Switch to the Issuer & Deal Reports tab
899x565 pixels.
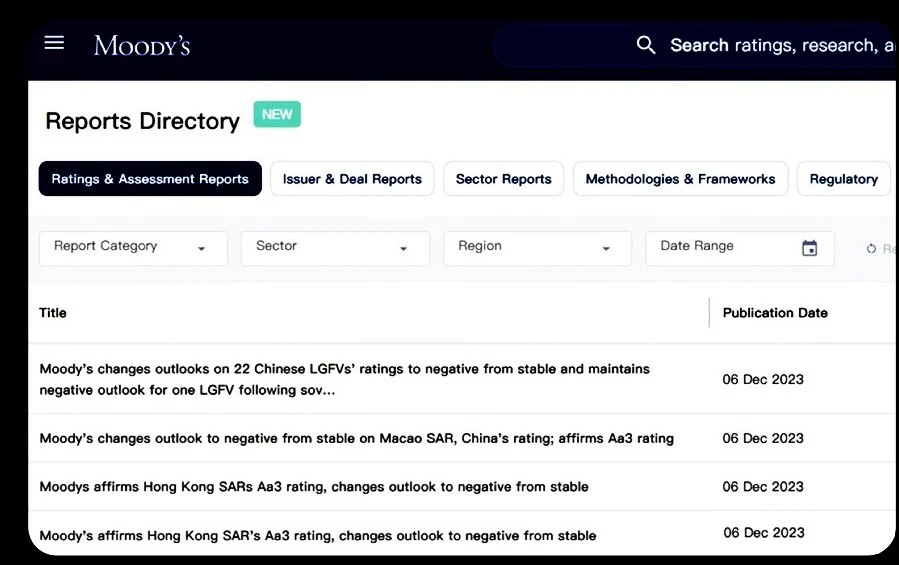pos(352,179)
